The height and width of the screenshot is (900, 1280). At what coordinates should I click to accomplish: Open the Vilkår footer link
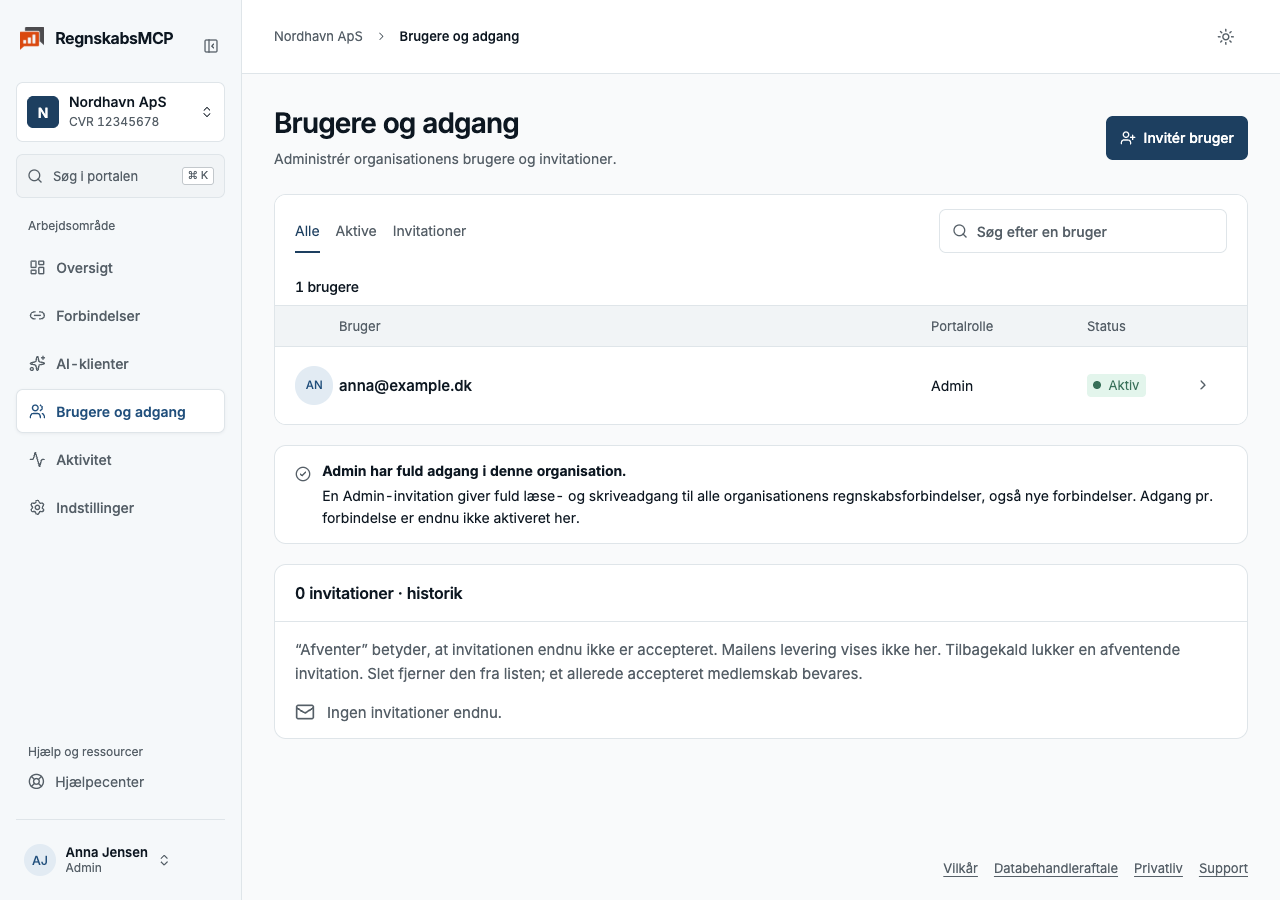point(960,868)
